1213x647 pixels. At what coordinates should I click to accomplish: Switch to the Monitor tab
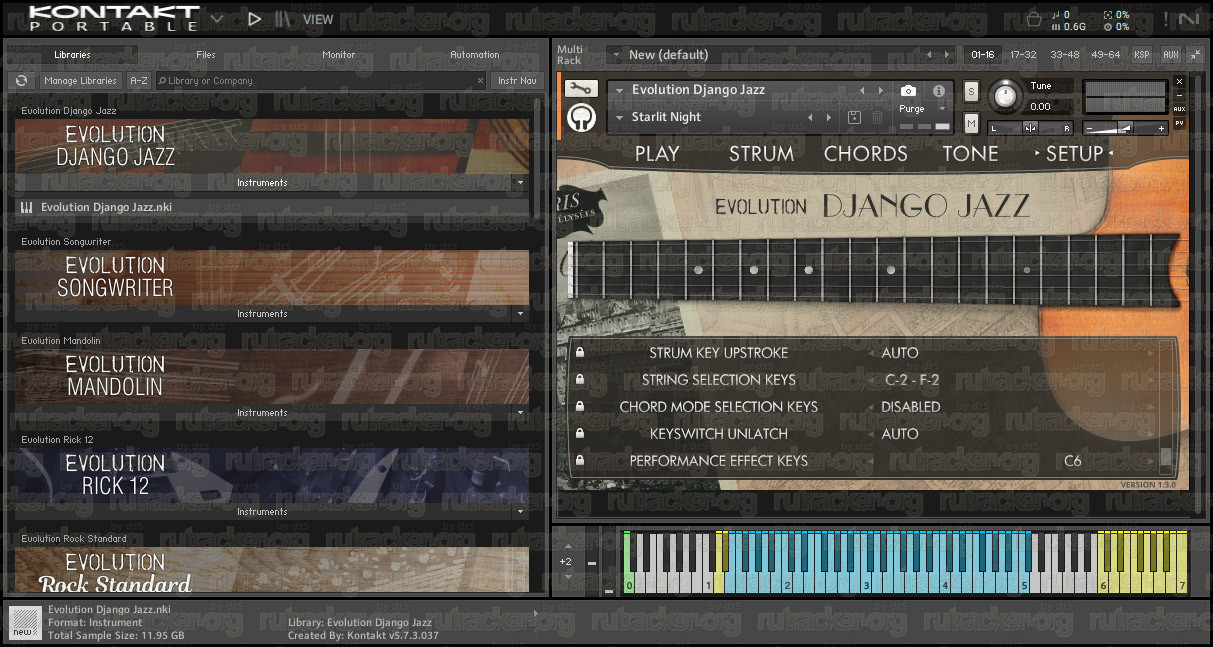[x=339, y=55]
